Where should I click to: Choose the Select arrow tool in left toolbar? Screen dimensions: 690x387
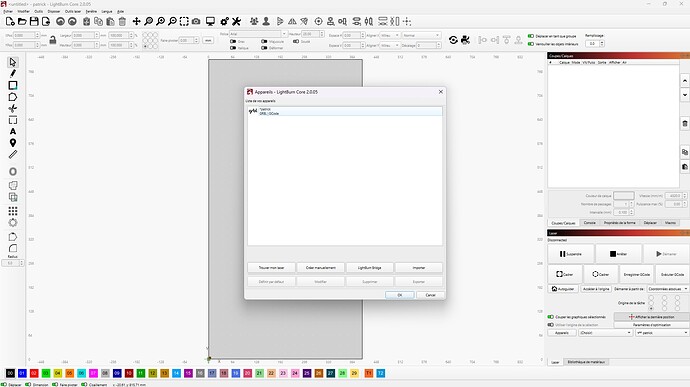[x=13, y=62]
